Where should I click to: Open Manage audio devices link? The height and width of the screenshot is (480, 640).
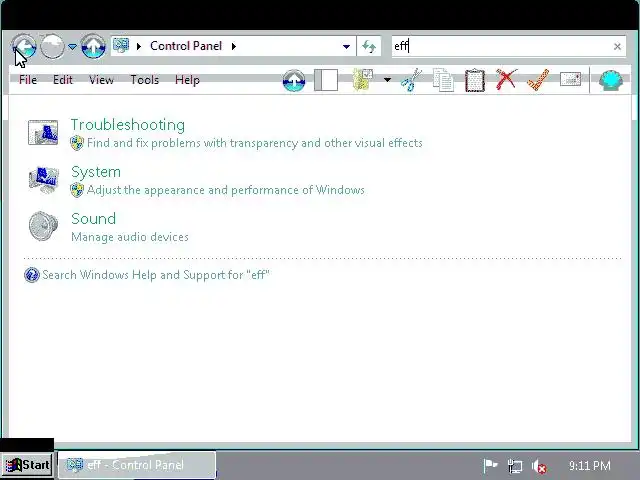(130, 237)
